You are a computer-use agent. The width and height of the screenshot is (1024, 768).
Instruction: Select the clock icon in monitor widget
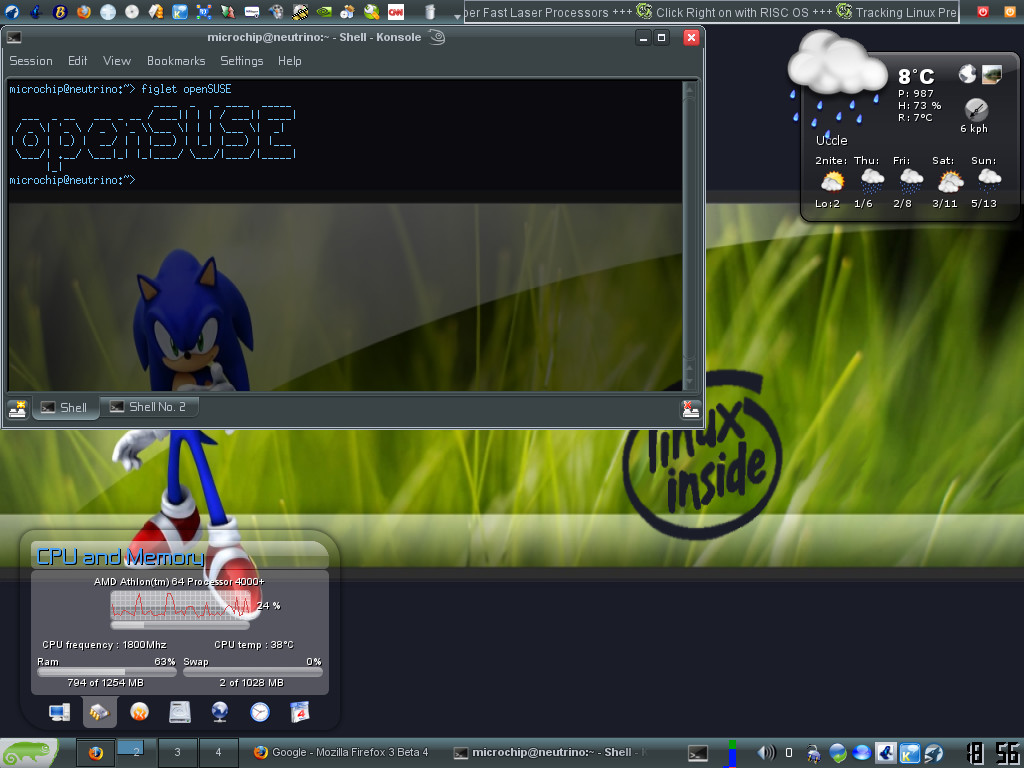(260, 712)
